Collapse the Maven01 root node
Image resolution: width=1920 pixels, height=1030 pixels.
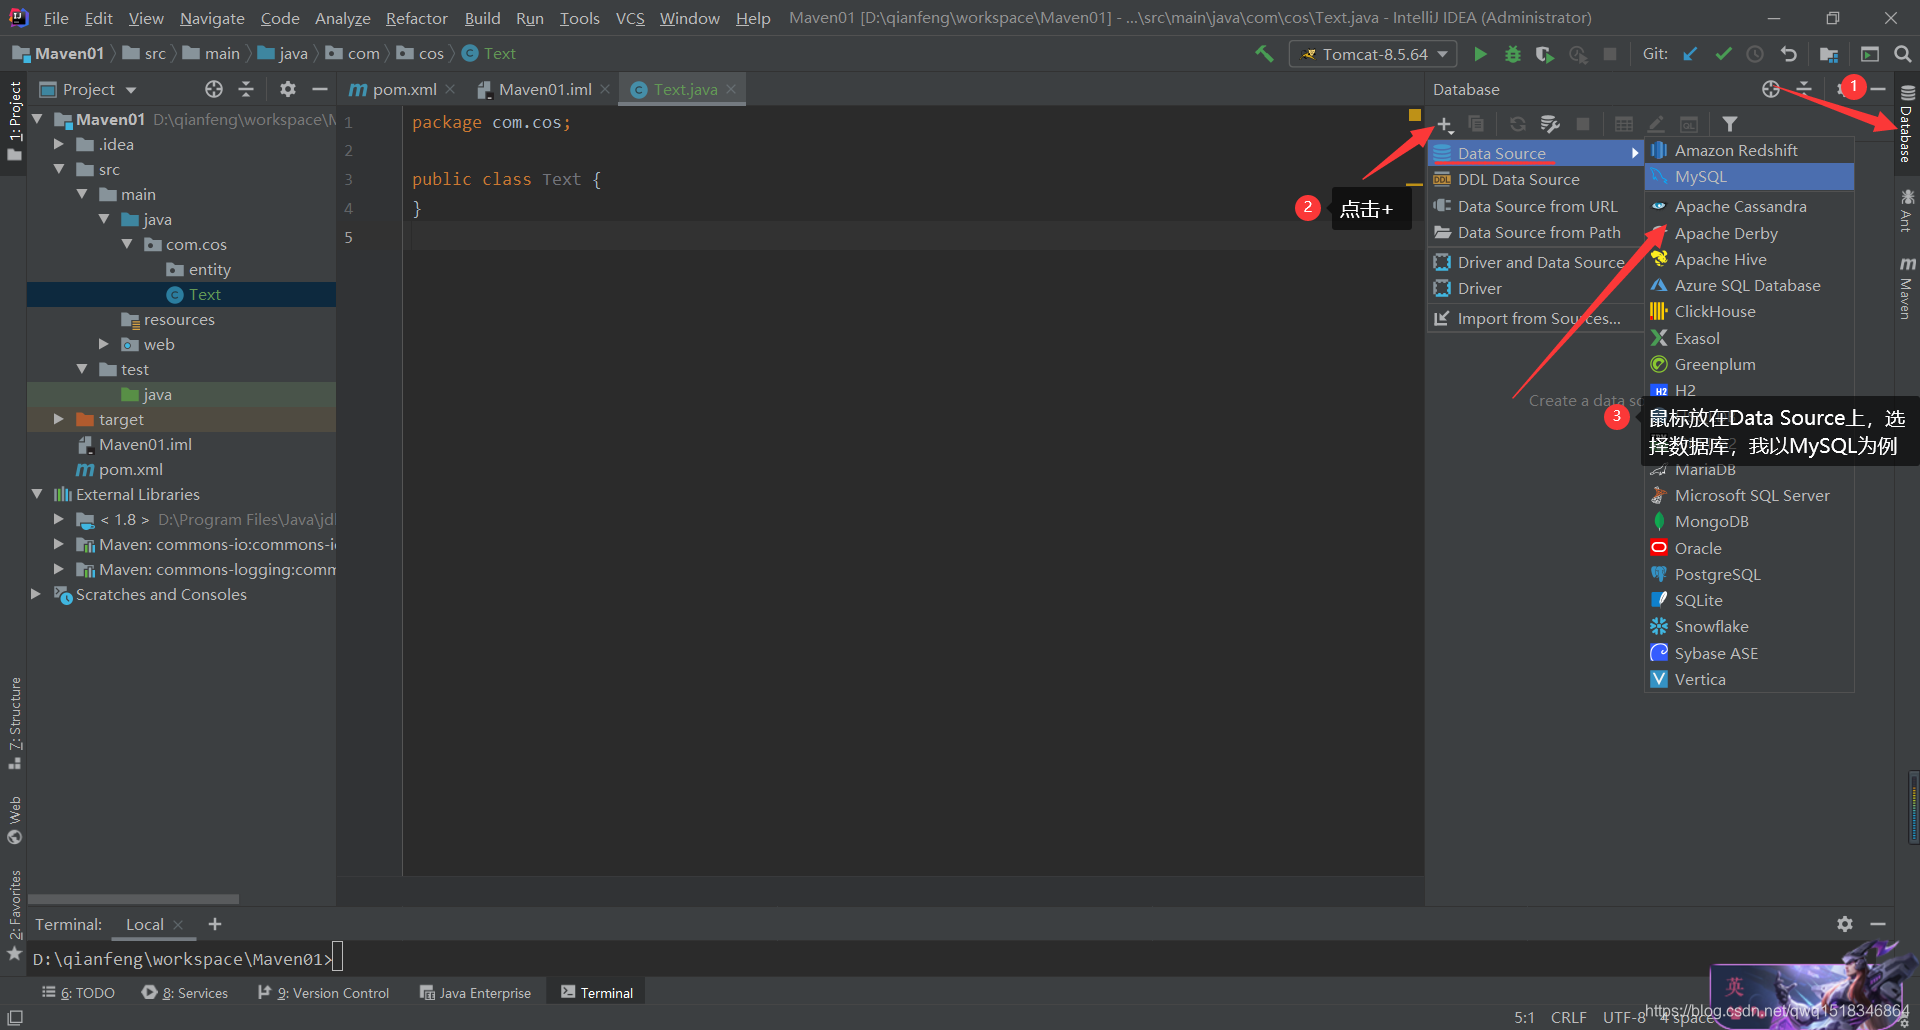pos(38,119)
